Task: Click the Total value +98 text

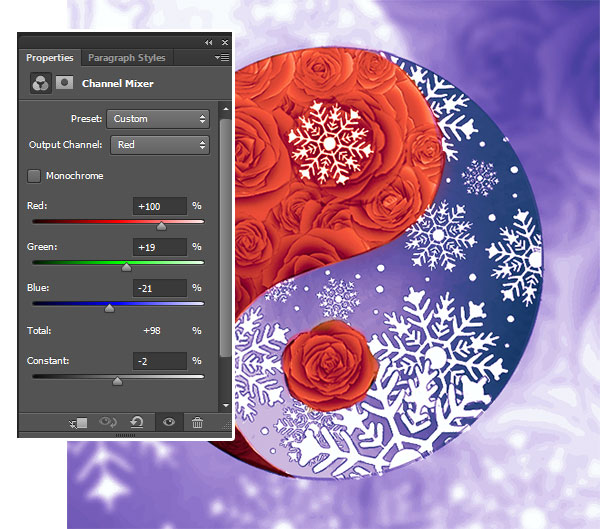Action: pyautogui.click(x=152, y=331)
